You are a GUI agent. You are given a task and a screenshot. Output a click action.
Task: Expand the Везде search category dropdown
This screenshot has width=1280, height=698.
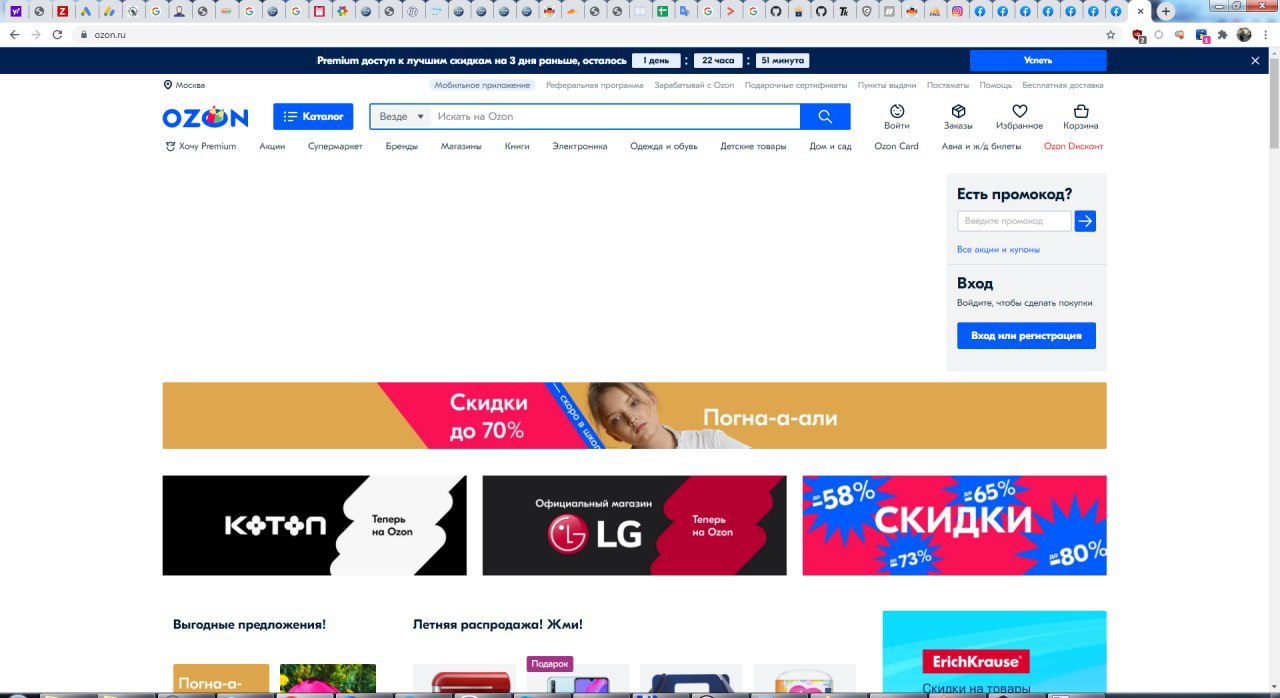point(402,117)
